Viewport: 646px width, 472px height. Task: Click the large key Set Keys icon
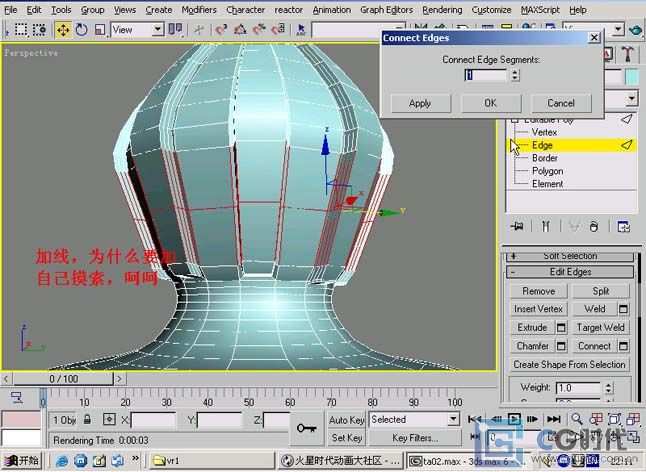[309, 428]
